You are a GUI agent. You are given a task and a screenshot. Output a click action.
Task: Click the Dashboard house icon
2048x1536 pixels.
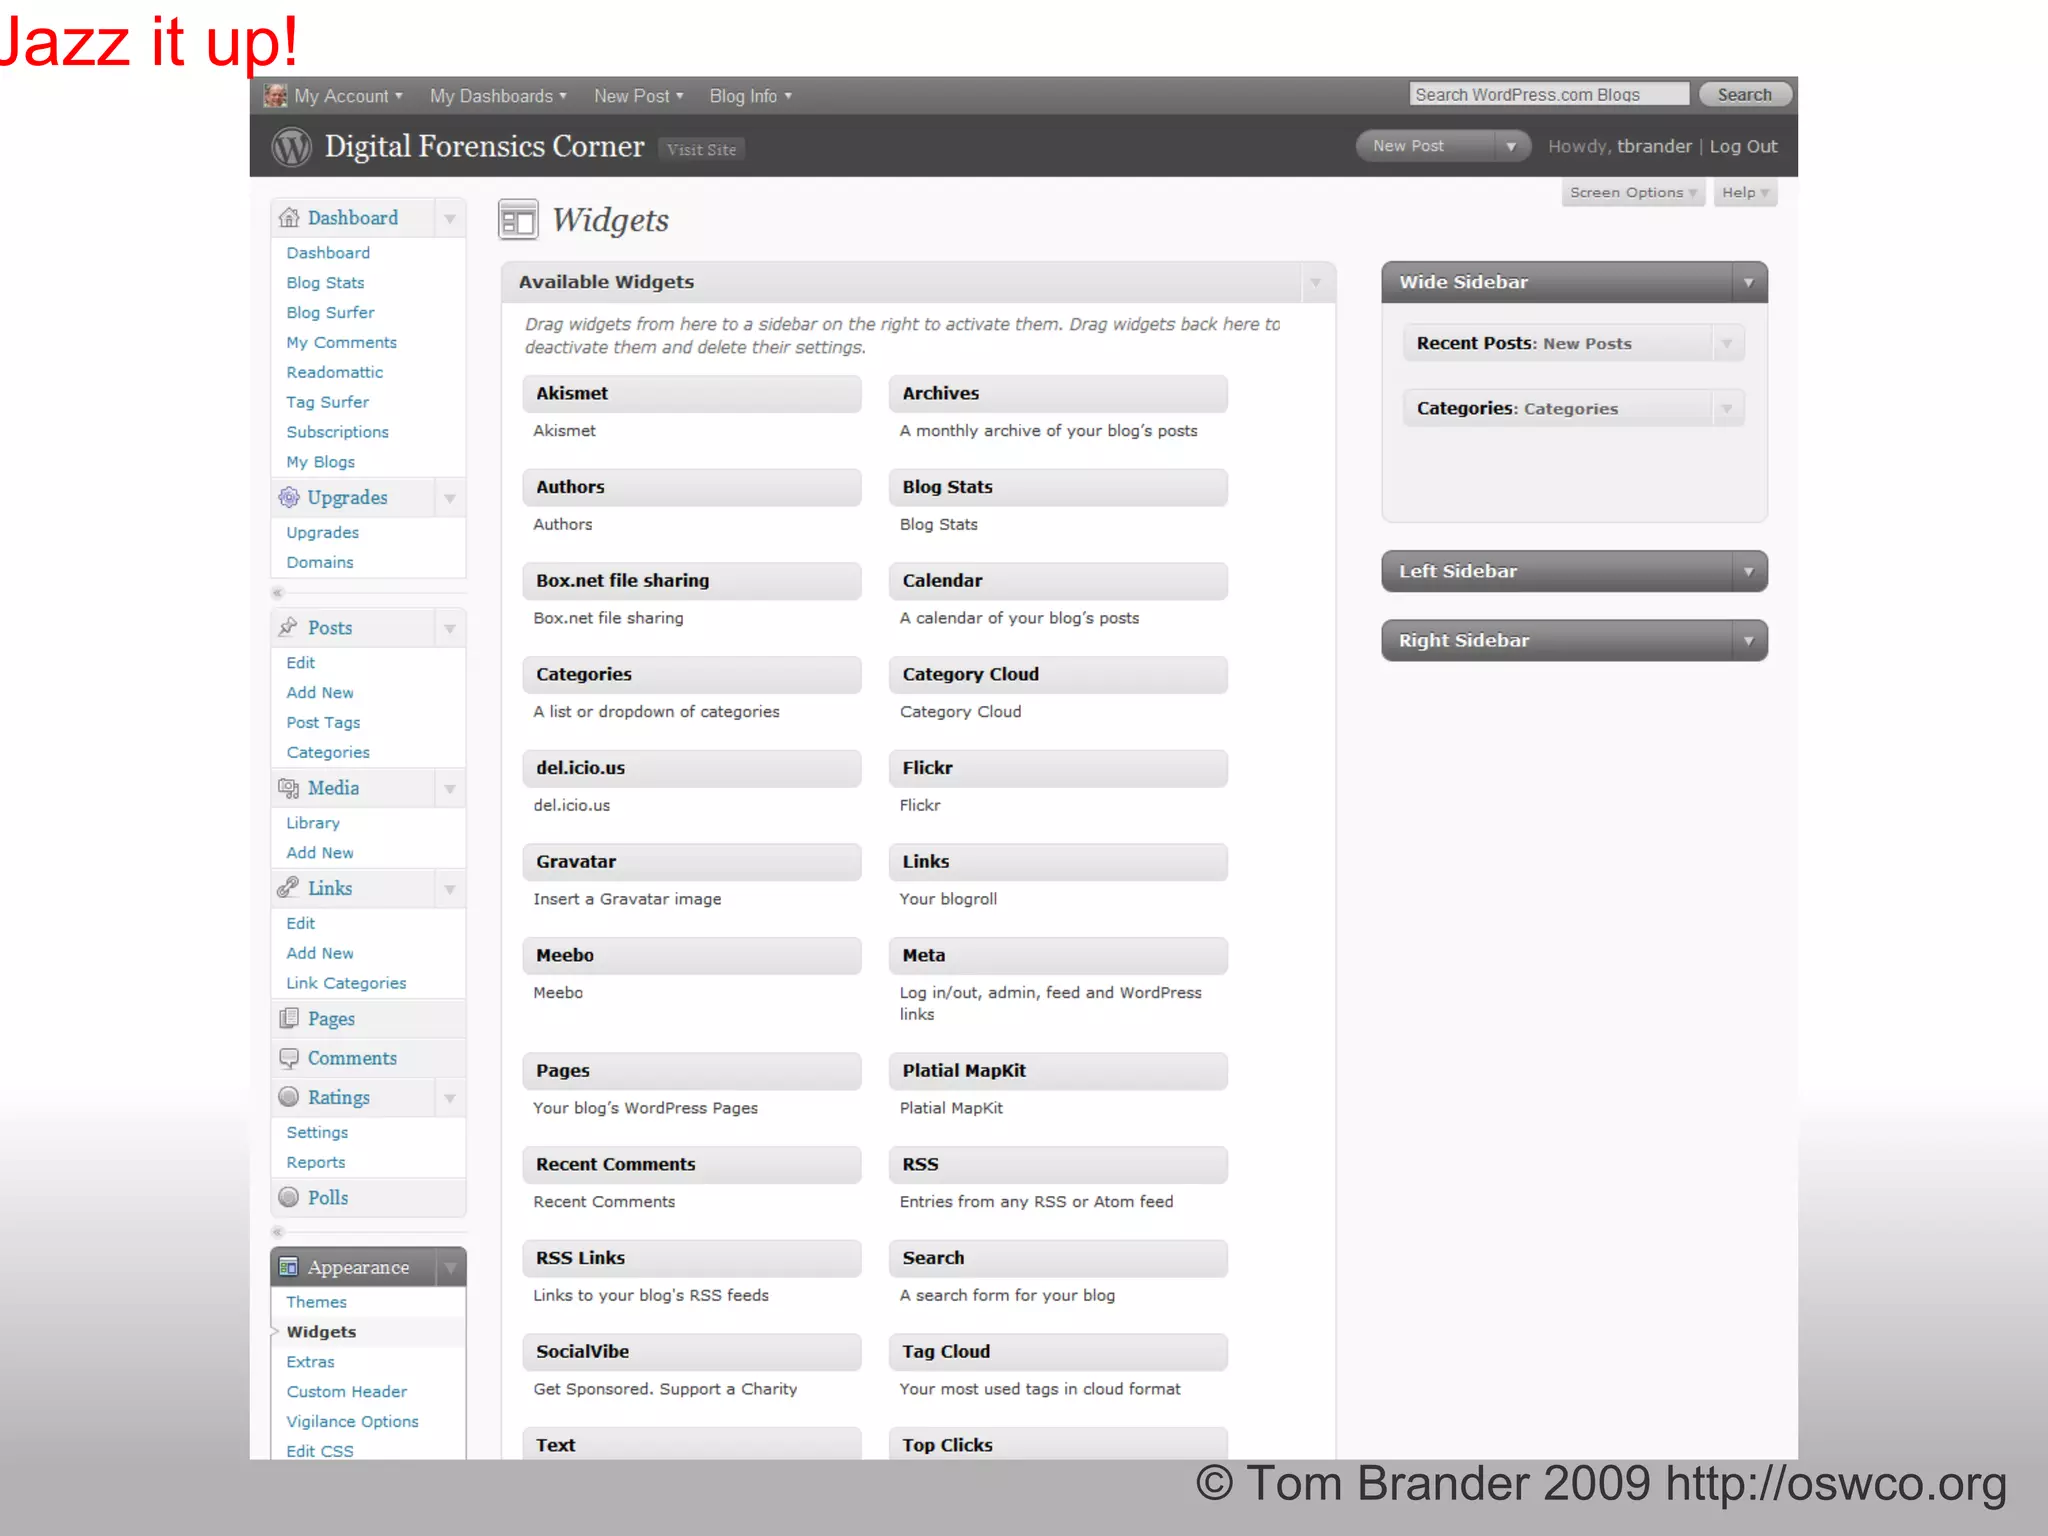click(x=289, y=217)
